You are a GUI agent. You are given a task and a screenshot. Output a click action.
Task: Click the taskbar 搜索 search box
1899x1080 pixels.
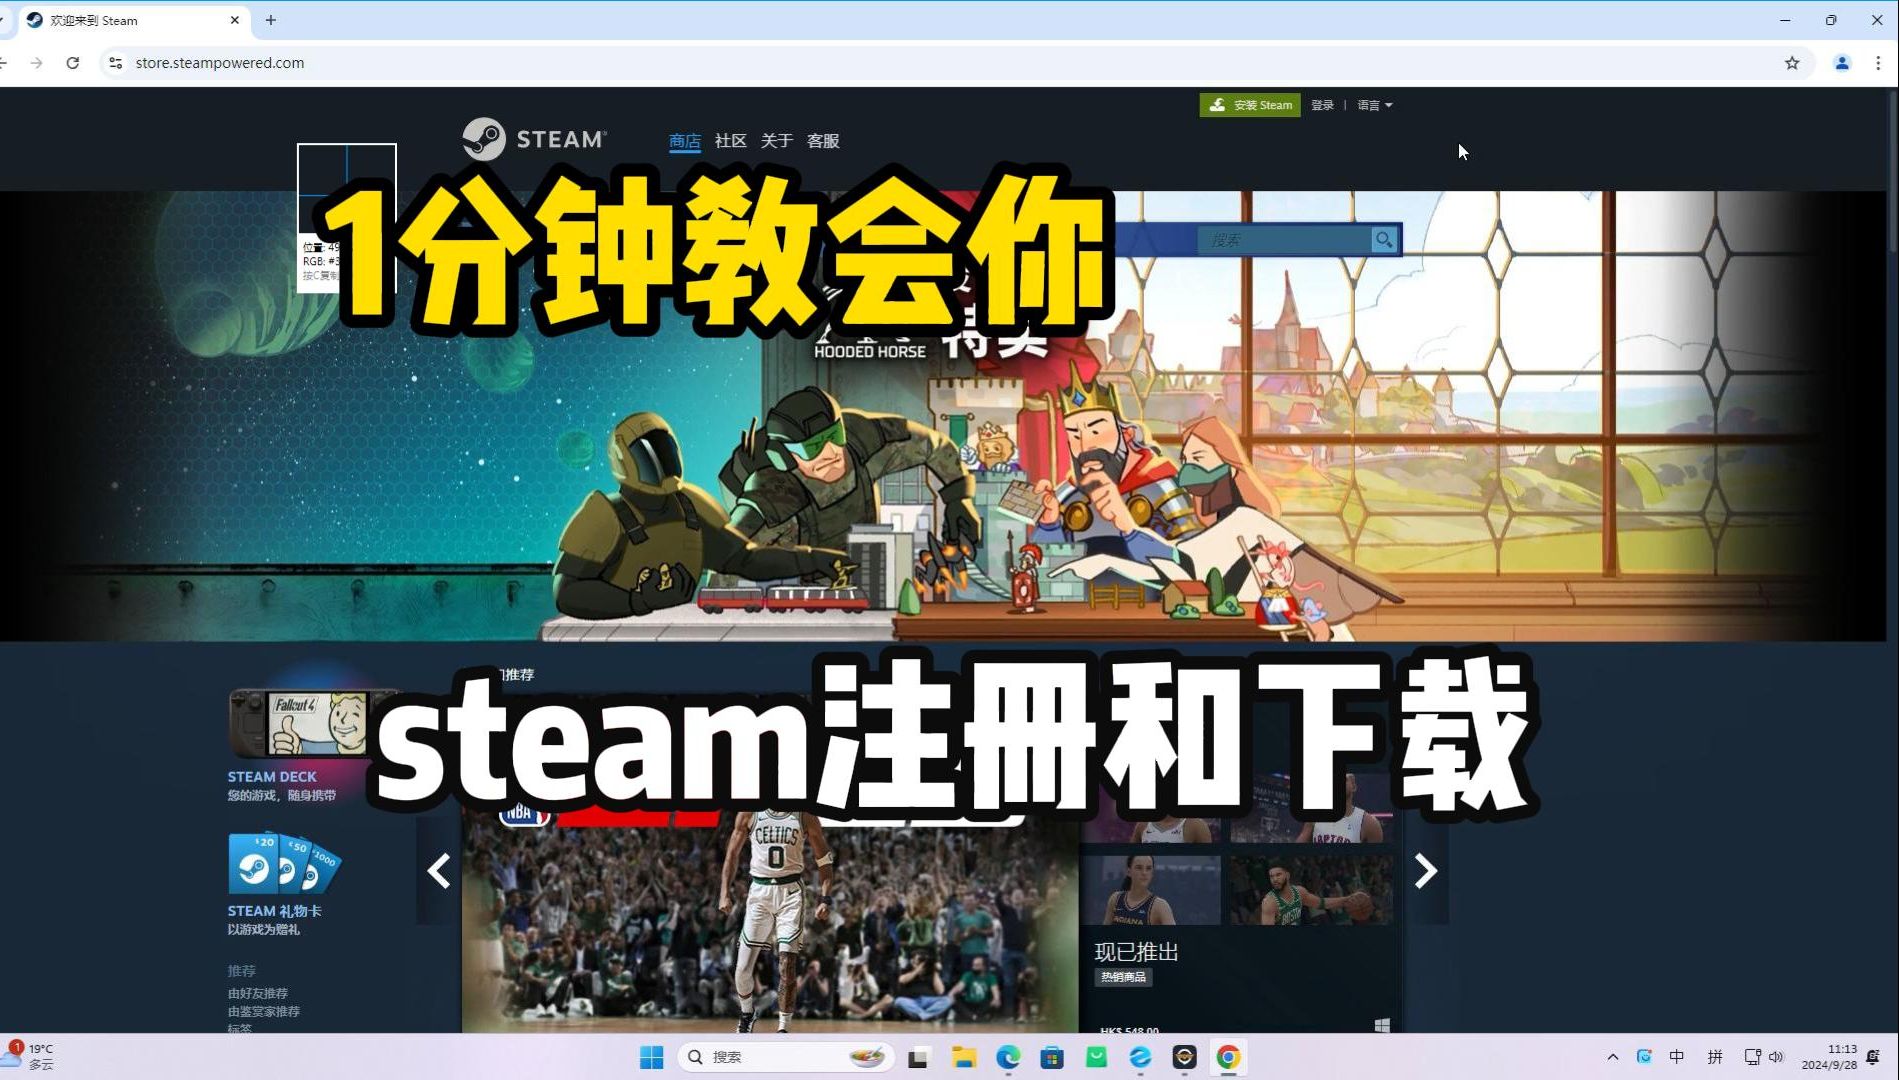(787, 1057)
